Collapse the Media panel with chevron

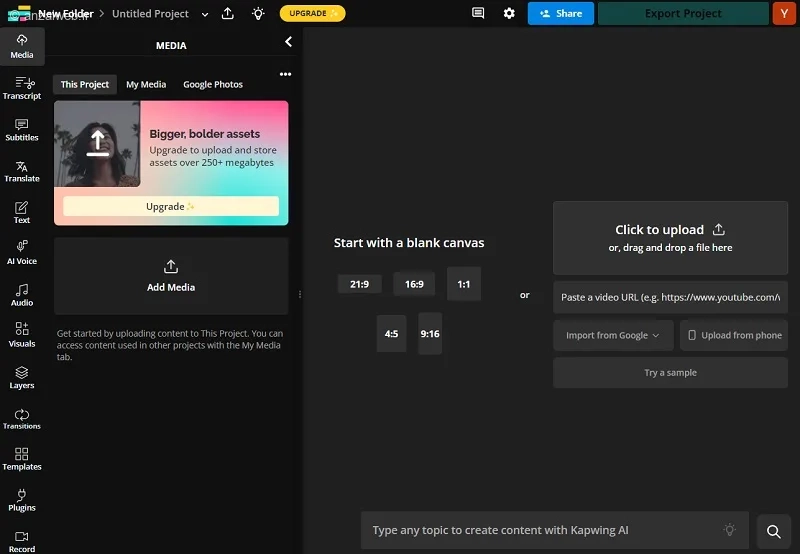tap(288, 42)
